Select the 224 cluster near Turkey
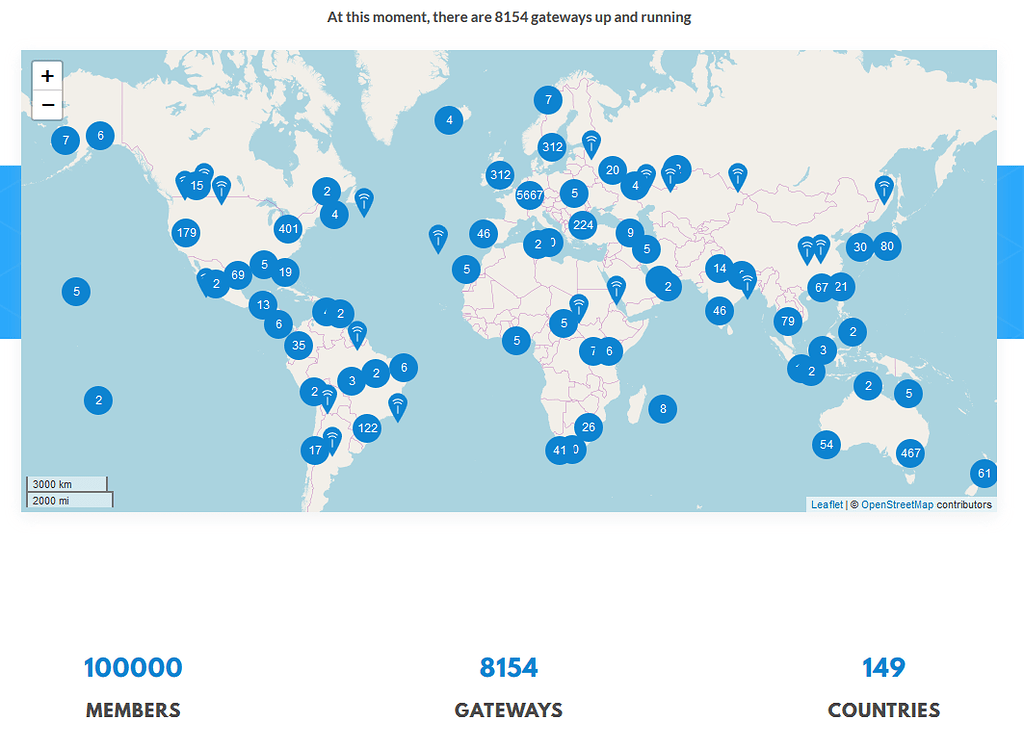 [x=582, y=226]
